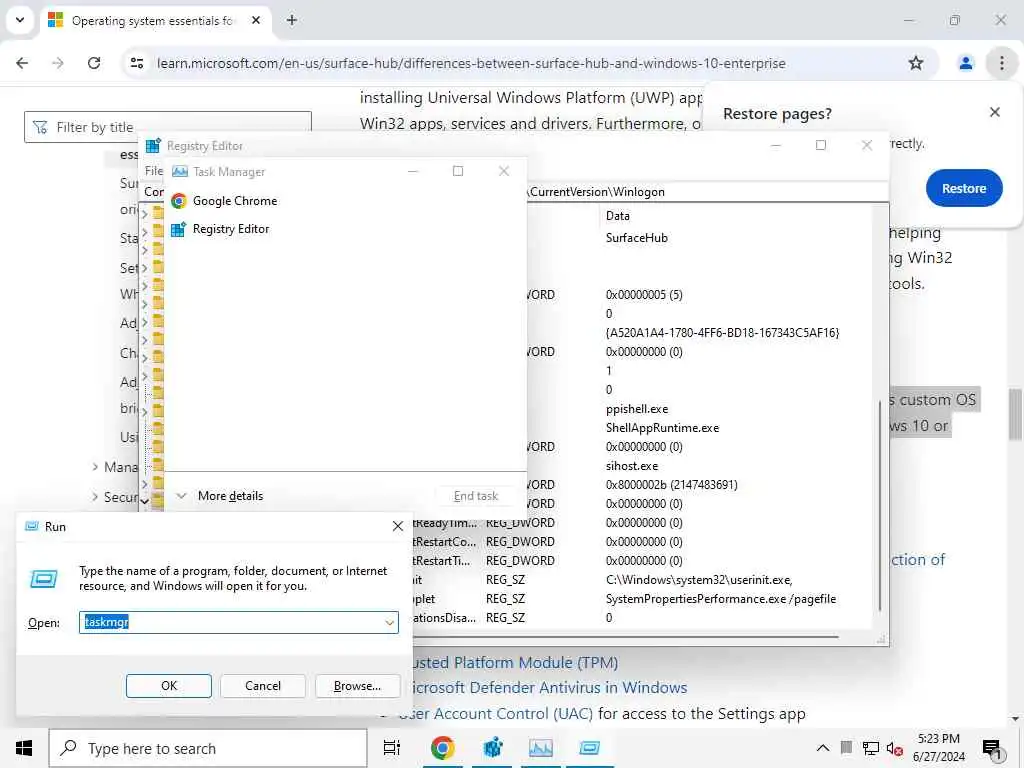
Task: Open the User Account Control (UAC) link
Action: tap(496, 713)
